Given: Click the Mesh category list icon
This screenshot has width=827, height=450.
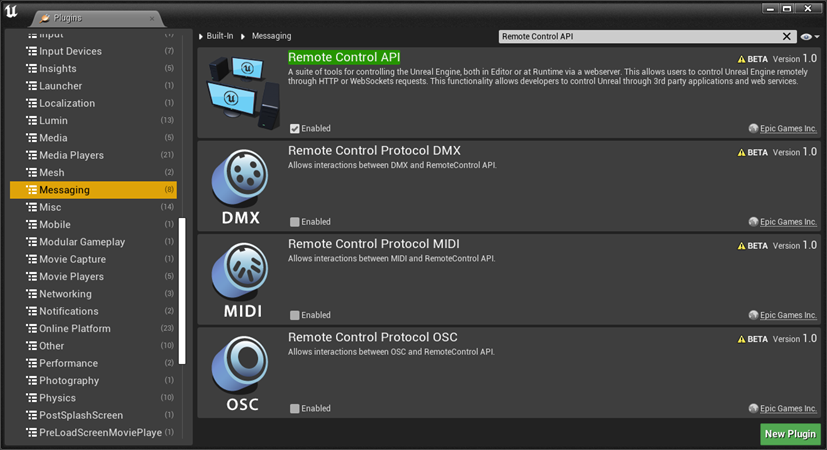Looking at the screenshot, I should tap(32, 173).
